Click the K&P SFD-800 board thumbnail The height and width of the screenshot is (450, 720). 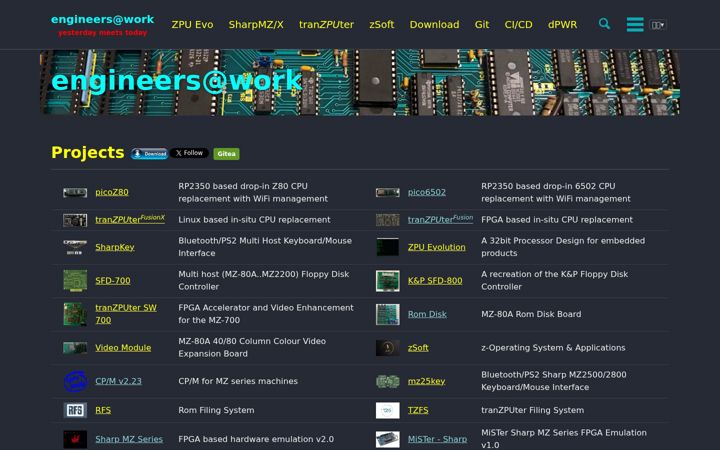[x=388, y=281]
